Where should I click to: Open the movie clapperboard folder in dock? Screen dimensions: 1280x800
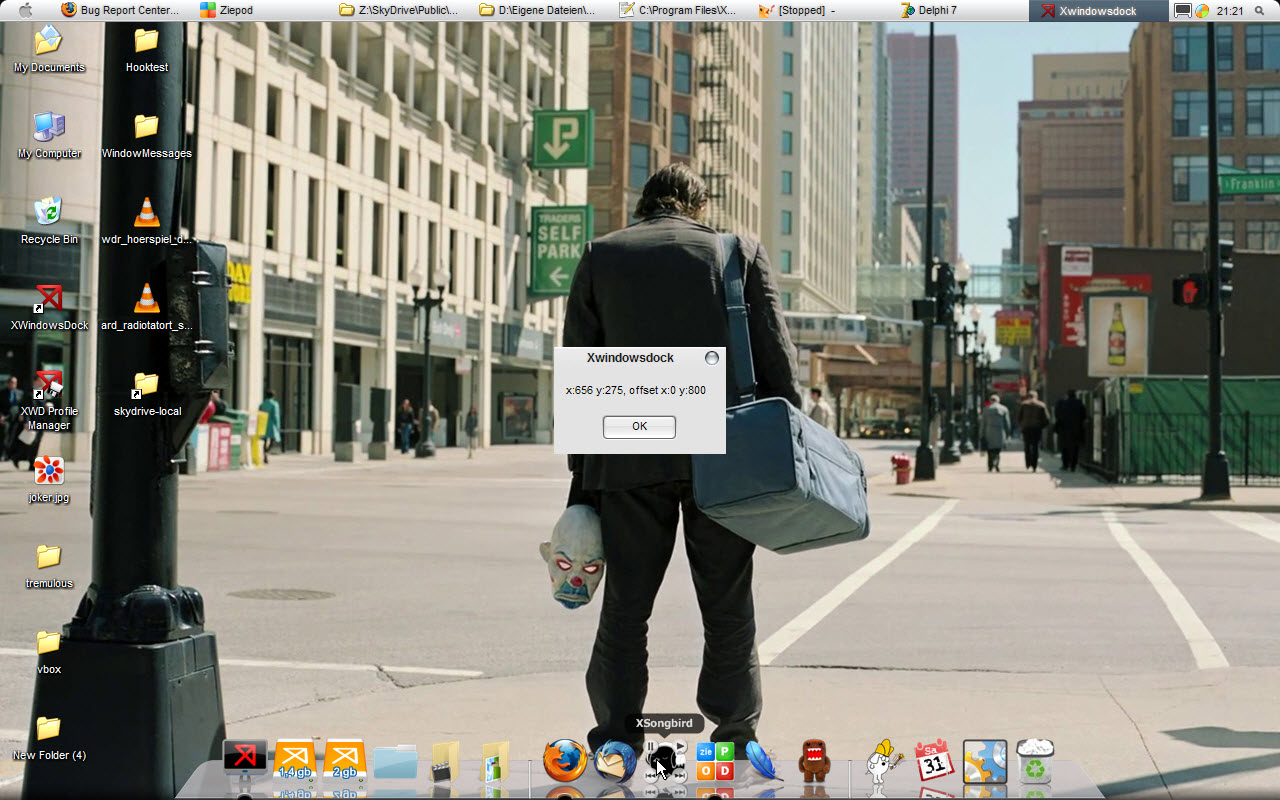click(445, 761)
